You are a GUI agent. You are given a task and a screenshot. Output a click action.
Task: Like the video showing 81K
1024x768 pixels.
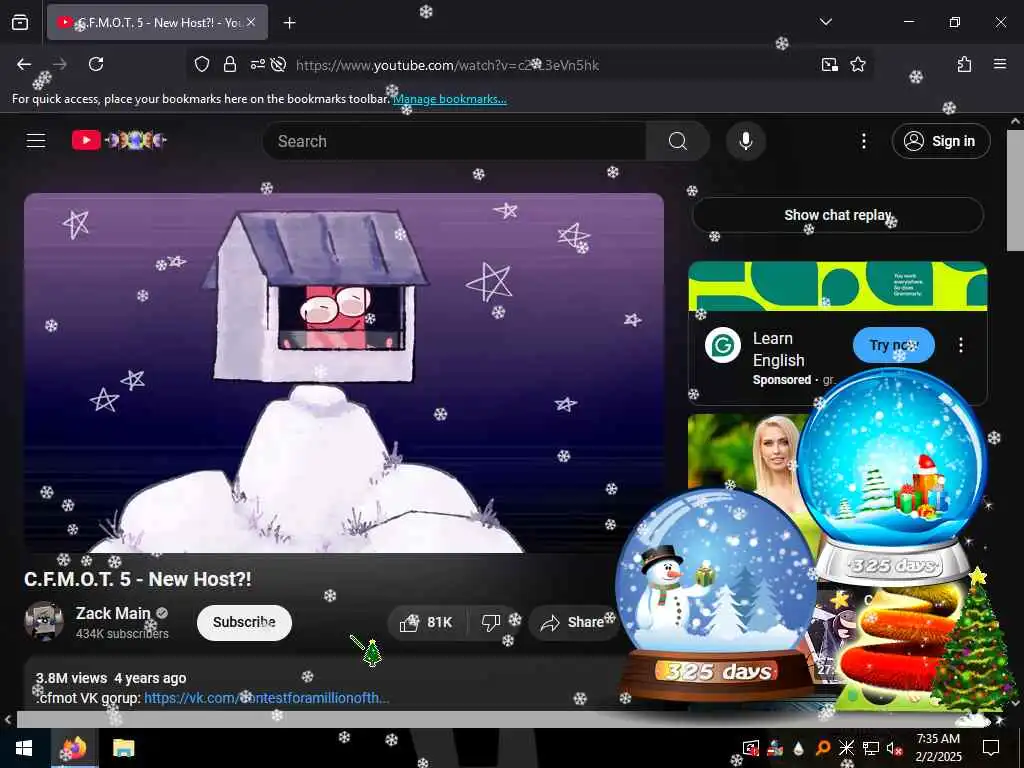click(427, 622)
